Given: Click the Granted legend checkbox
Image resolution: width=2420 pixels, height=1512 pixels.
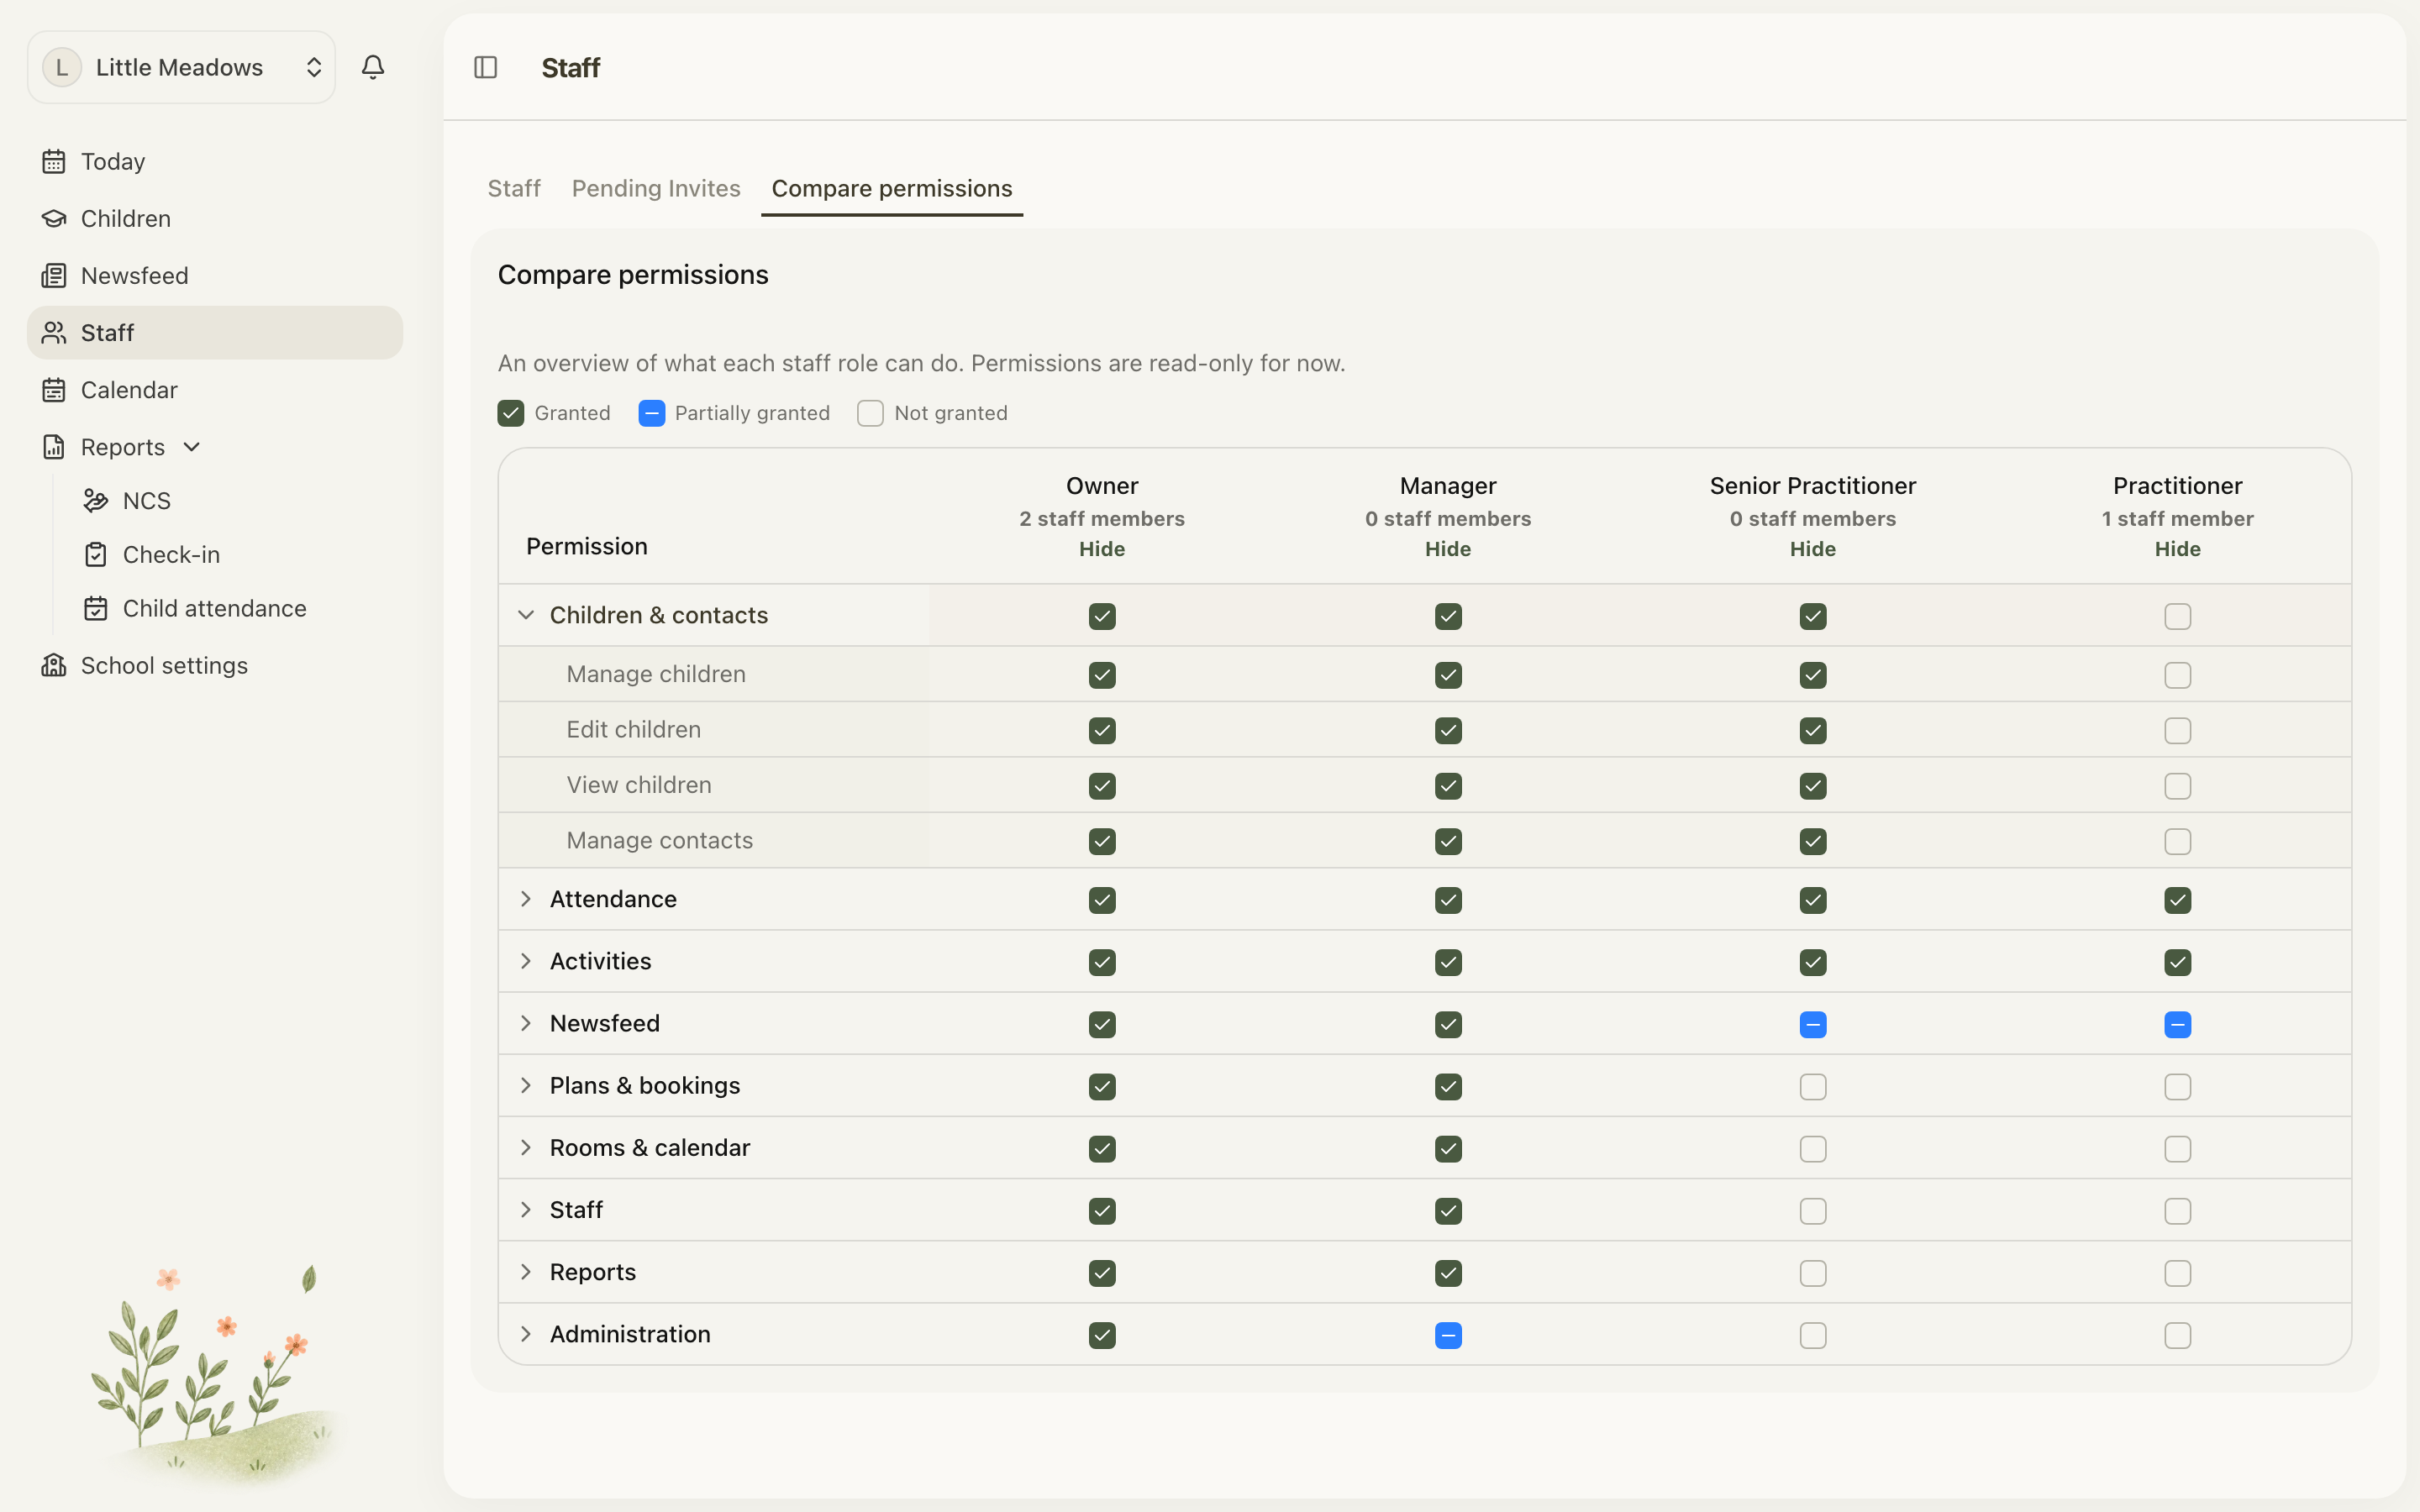Looking at the screenshot, I should coord(511,413).
